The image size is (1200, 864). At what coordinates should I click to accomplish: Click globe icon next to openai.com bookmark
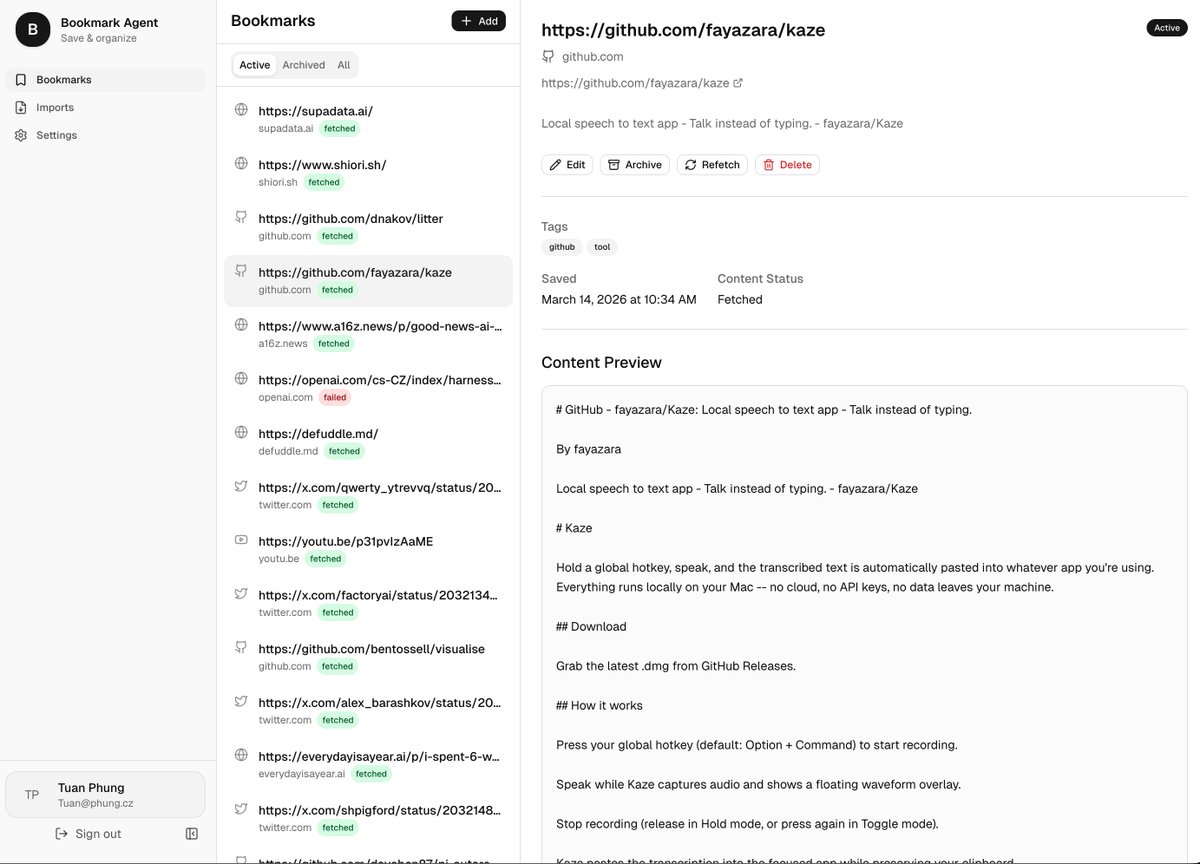coord(241,378)
